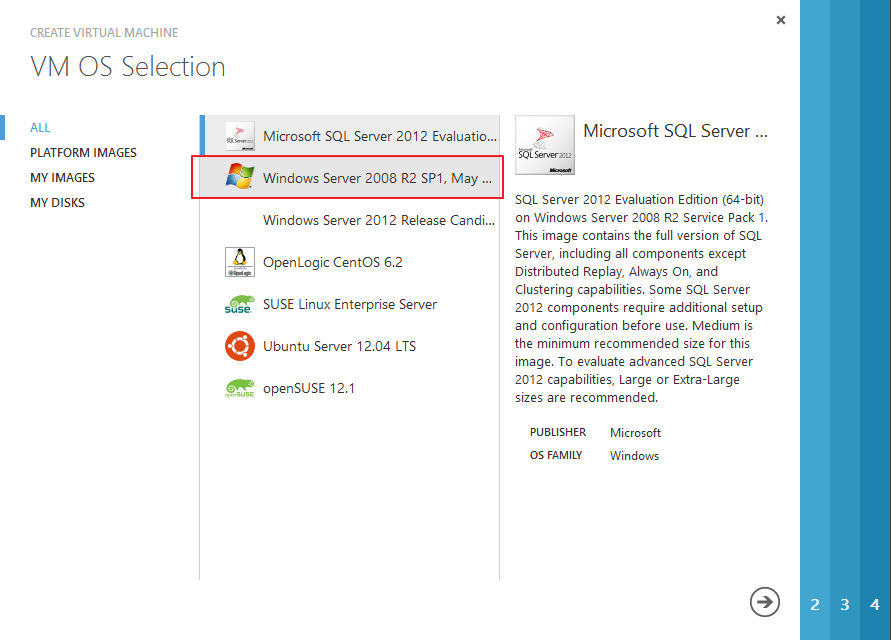Choose Windows Server 2008 R2 SP1 image
891x640 pixels.
(377, 178)
